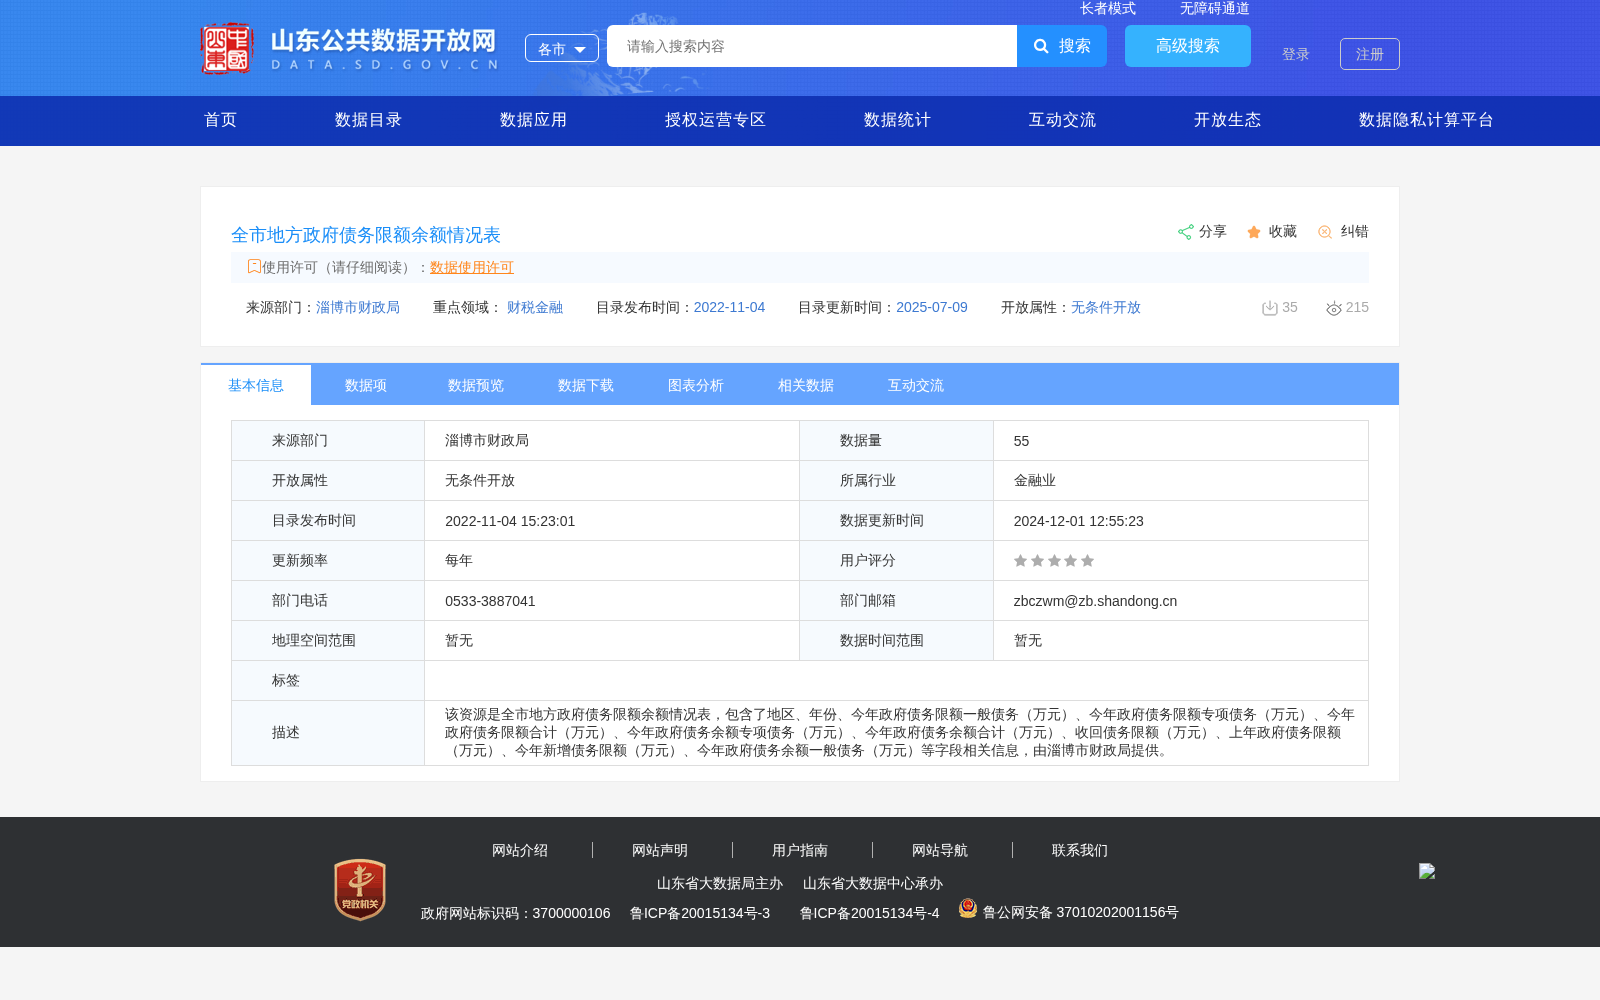Click the dataset title 全市地方政府债务限额余额情况表
The height and width of the screenshot is (1000, 1600).
(x=366, y=235)
